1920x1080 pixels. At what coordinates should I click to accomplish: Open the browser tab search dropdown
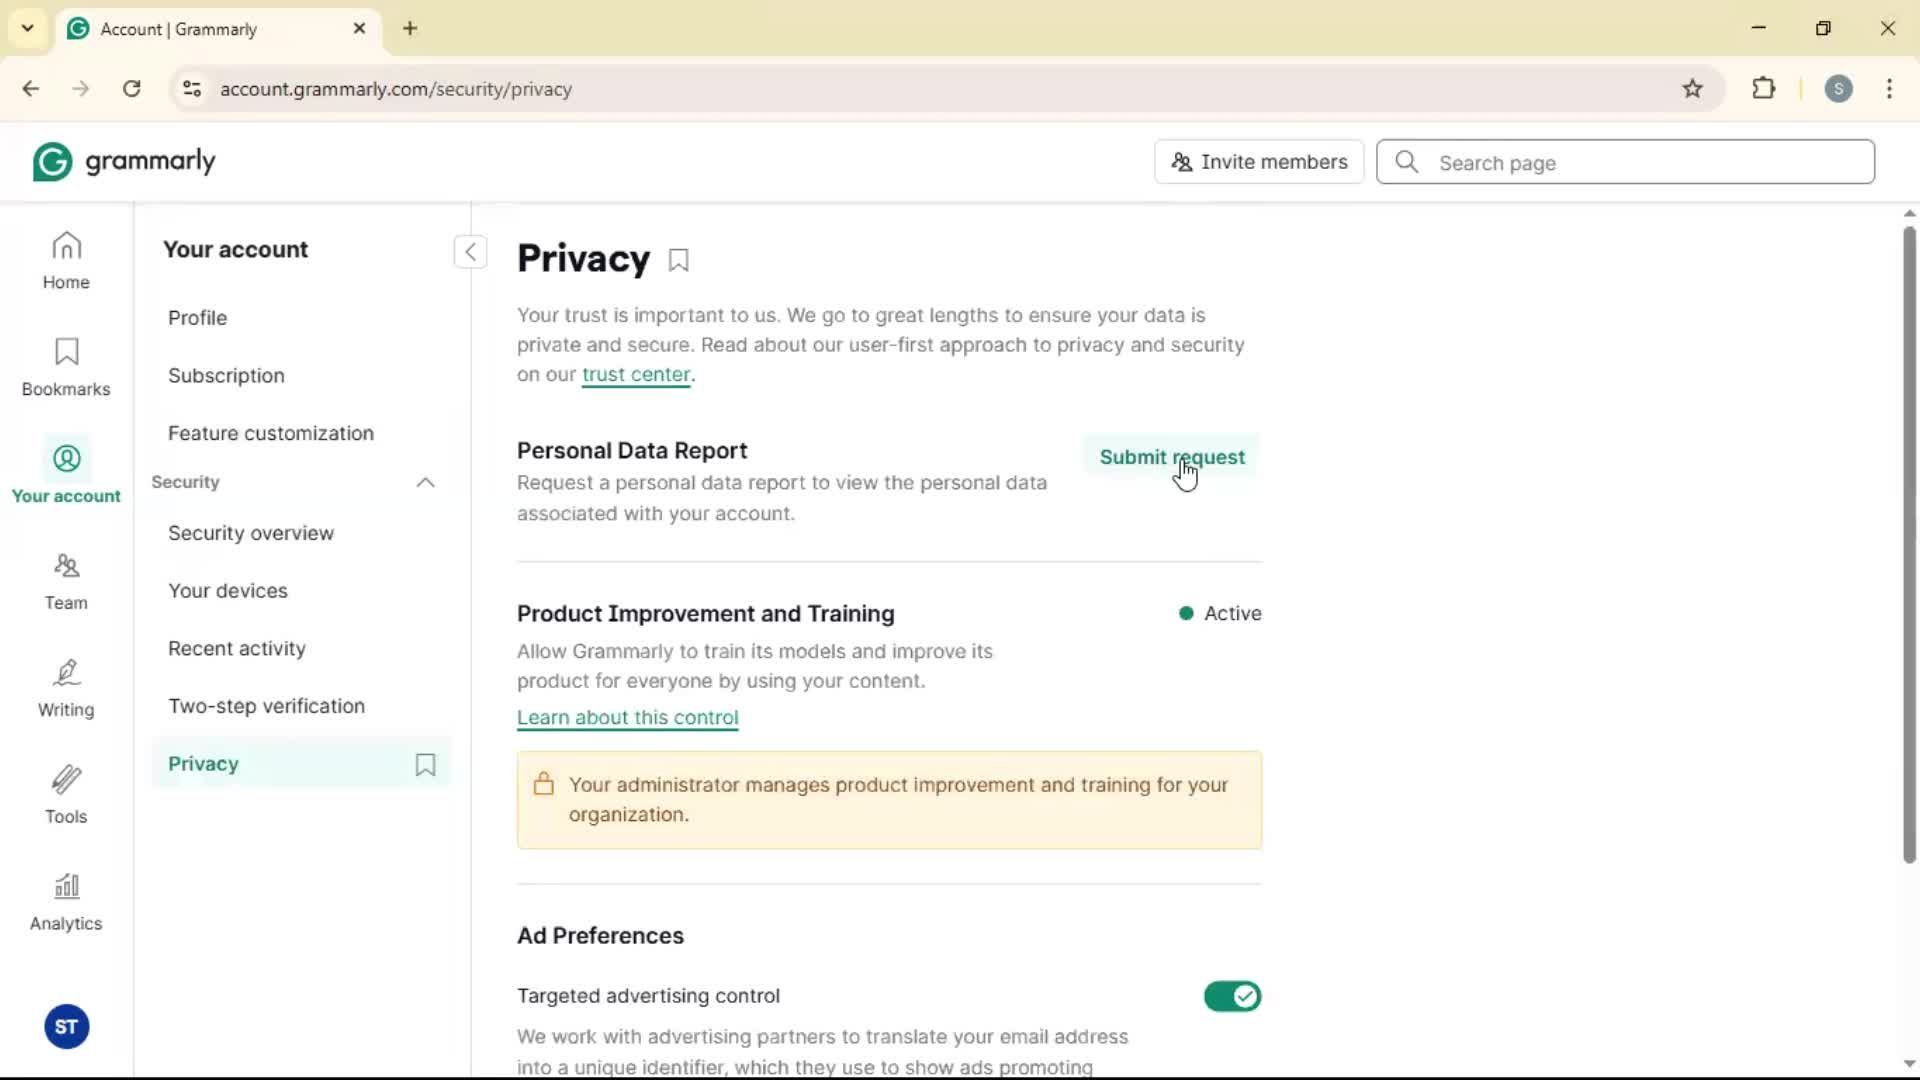point(28,28)
